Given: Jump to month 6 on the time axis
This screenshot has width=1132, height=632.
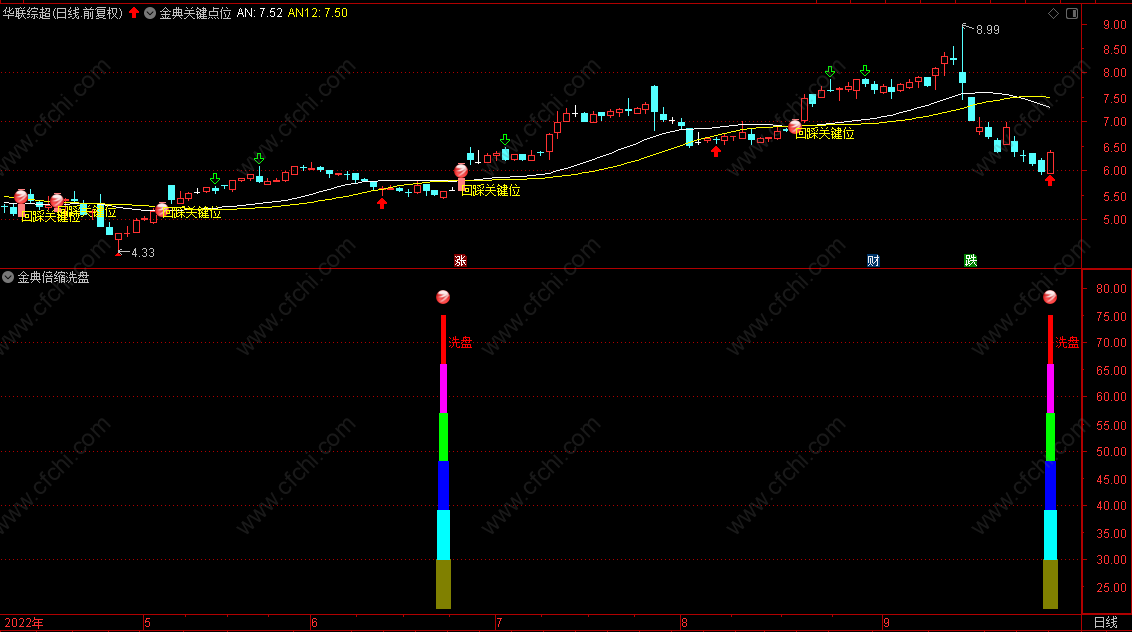Looking at the screenshot, I should [314, 623].
